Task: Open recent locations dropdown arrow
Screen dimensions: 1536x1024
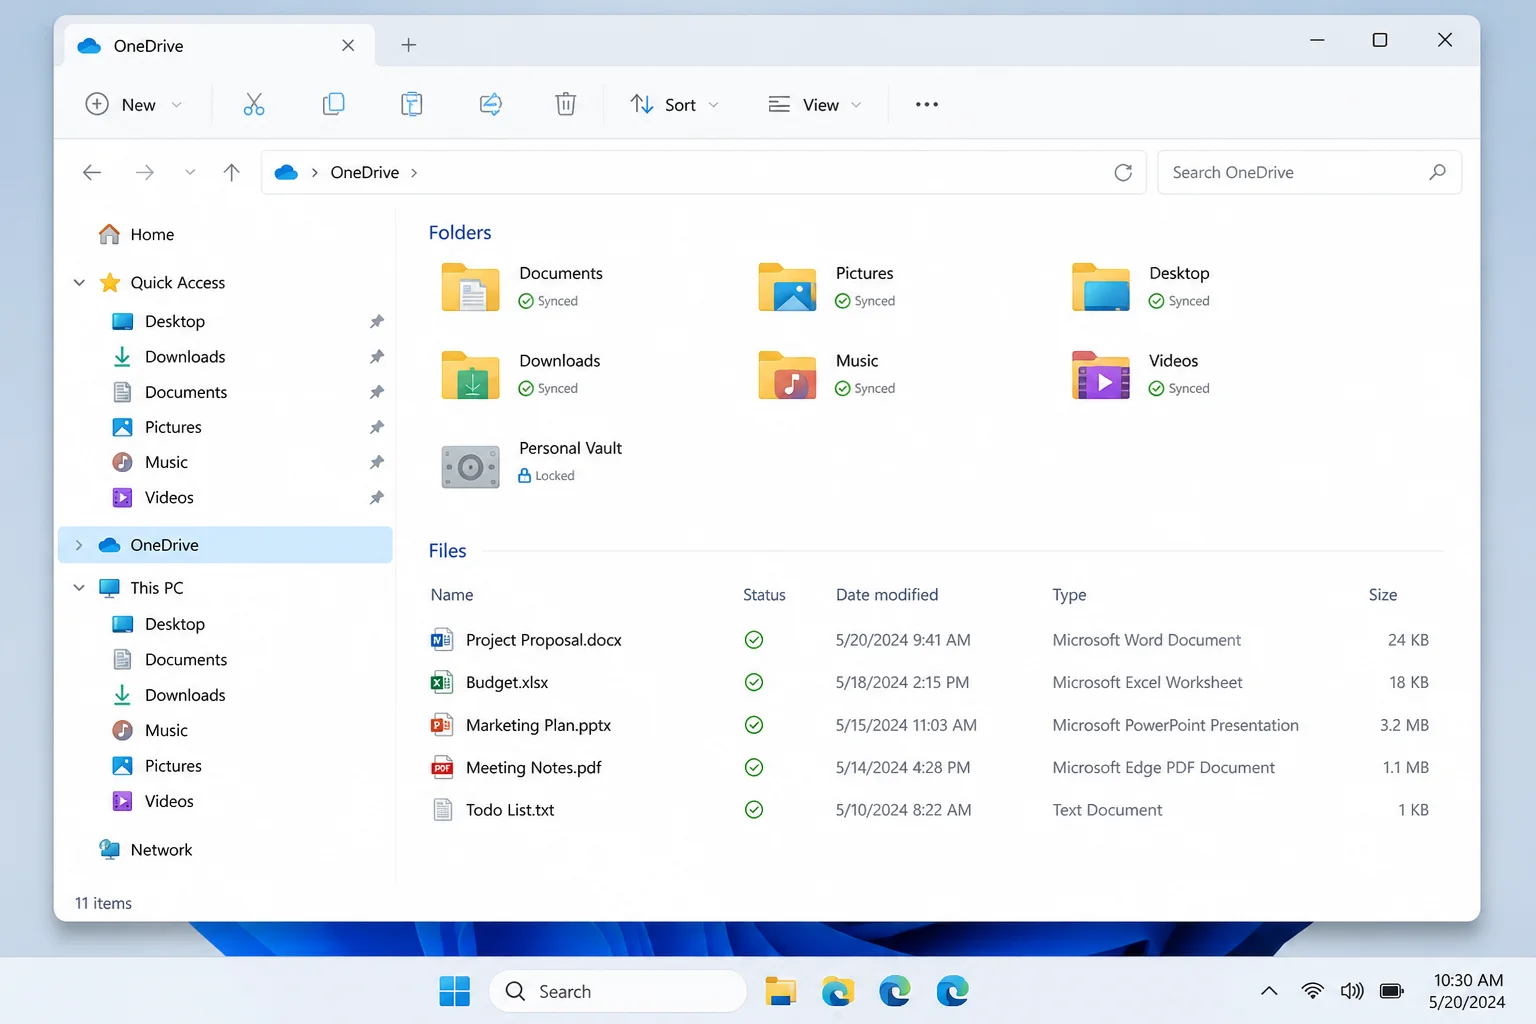Action: [190, 172]
